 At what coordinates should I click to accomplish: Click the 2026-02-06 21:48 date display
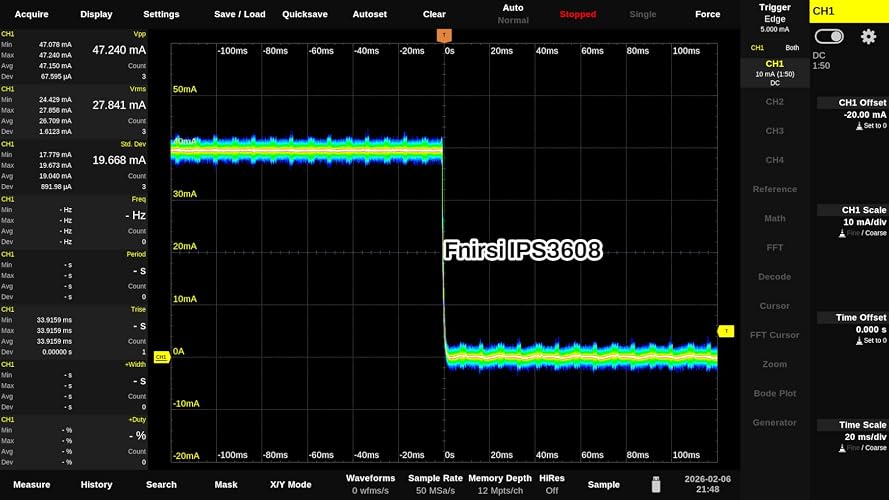[708, 485]
